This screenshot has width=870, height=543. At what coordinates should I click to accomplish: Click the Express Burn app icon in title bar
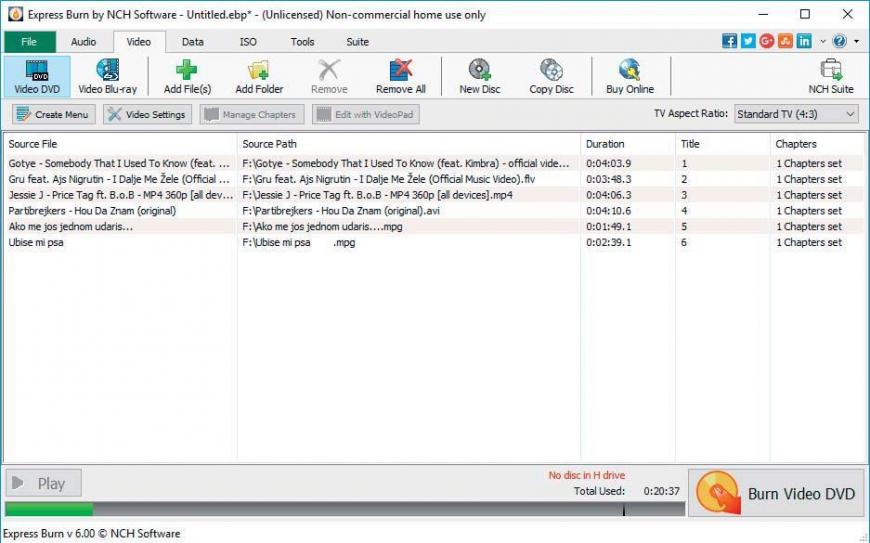(15, 14)
